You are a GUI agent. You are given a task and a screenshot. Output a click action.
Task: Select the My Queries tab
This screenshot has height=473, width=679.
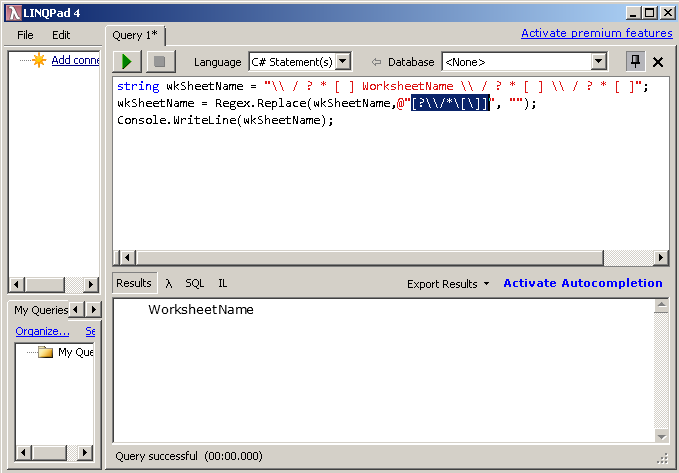[x=40, y=310]
